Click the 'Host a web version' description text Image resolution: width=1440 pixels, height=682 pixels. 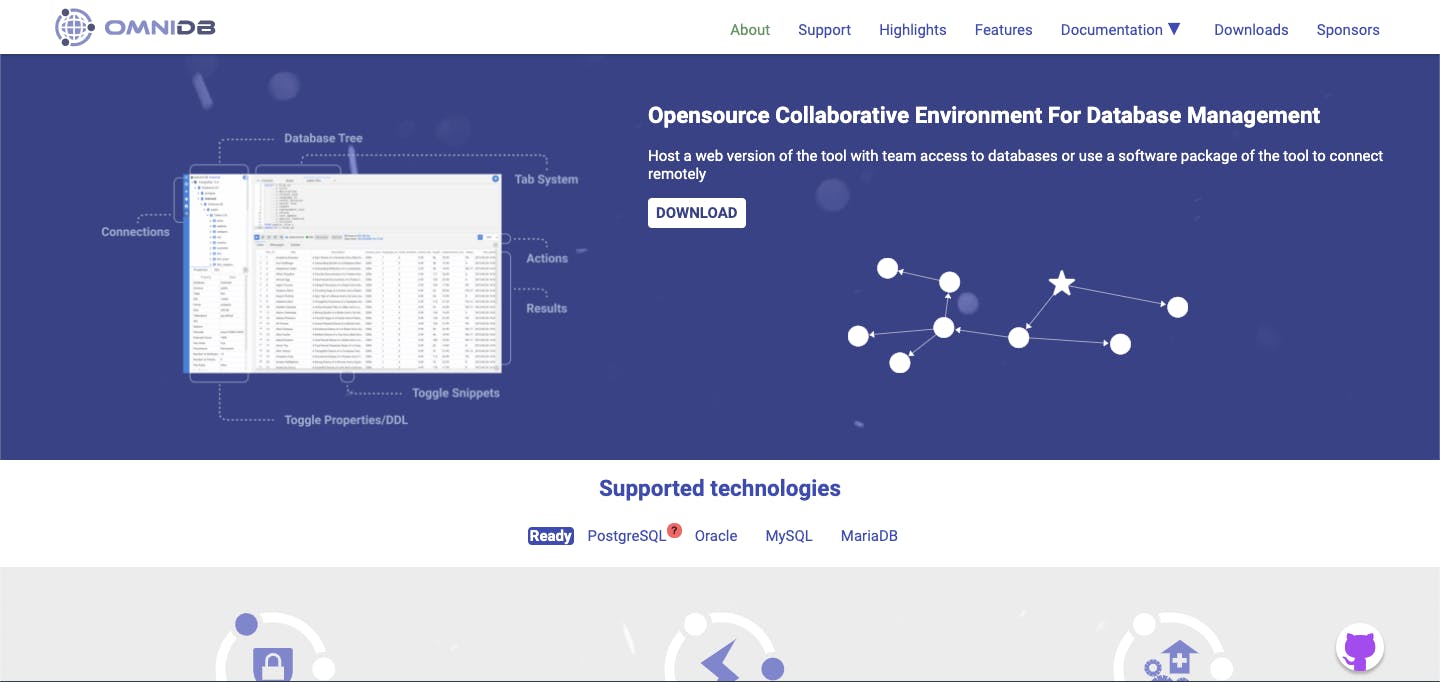click(x=1015, y=165)
